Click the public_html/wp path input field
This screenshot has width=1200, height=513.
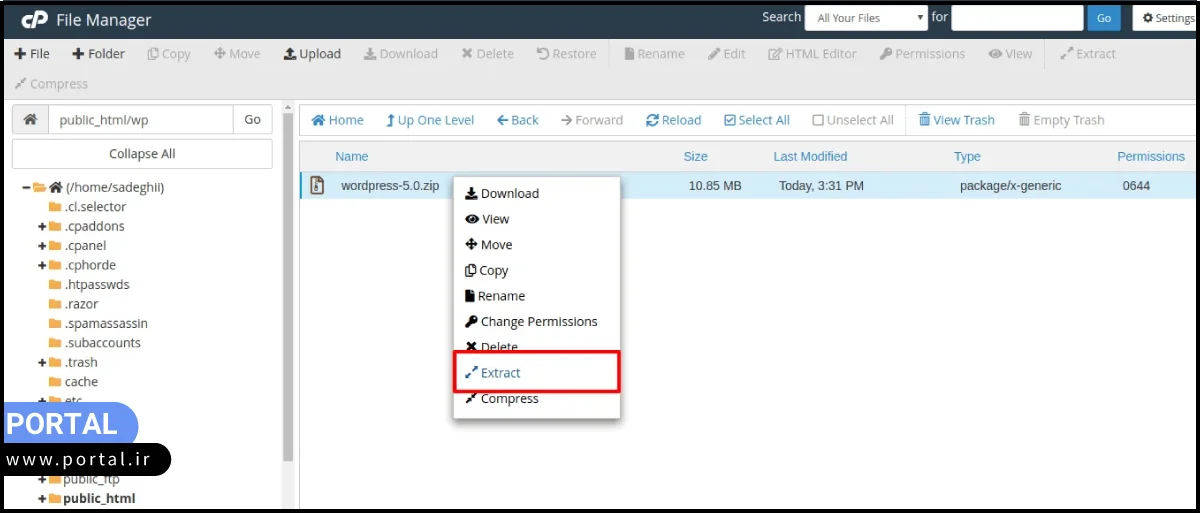(140, 120)
